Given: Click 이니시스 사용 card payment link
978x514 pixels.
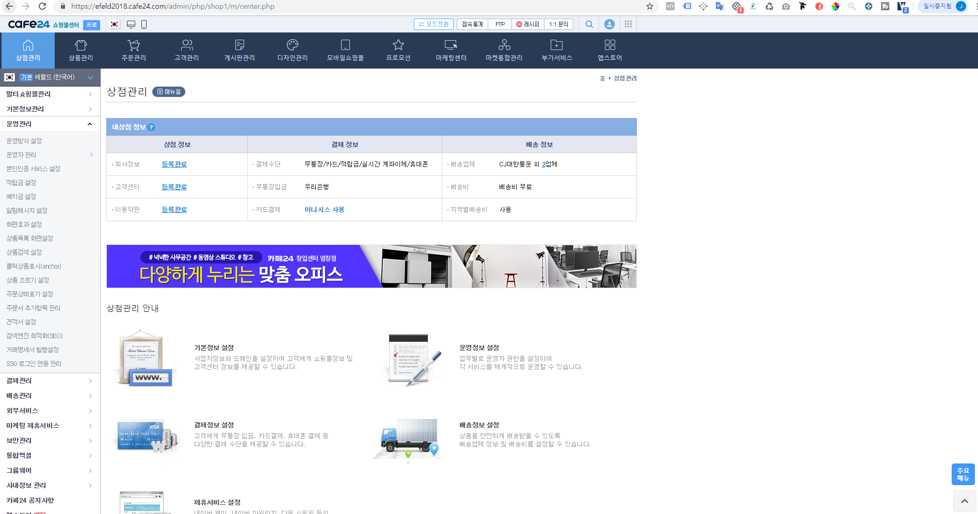Looking at the screenshot, I should [x=324, y=210].
